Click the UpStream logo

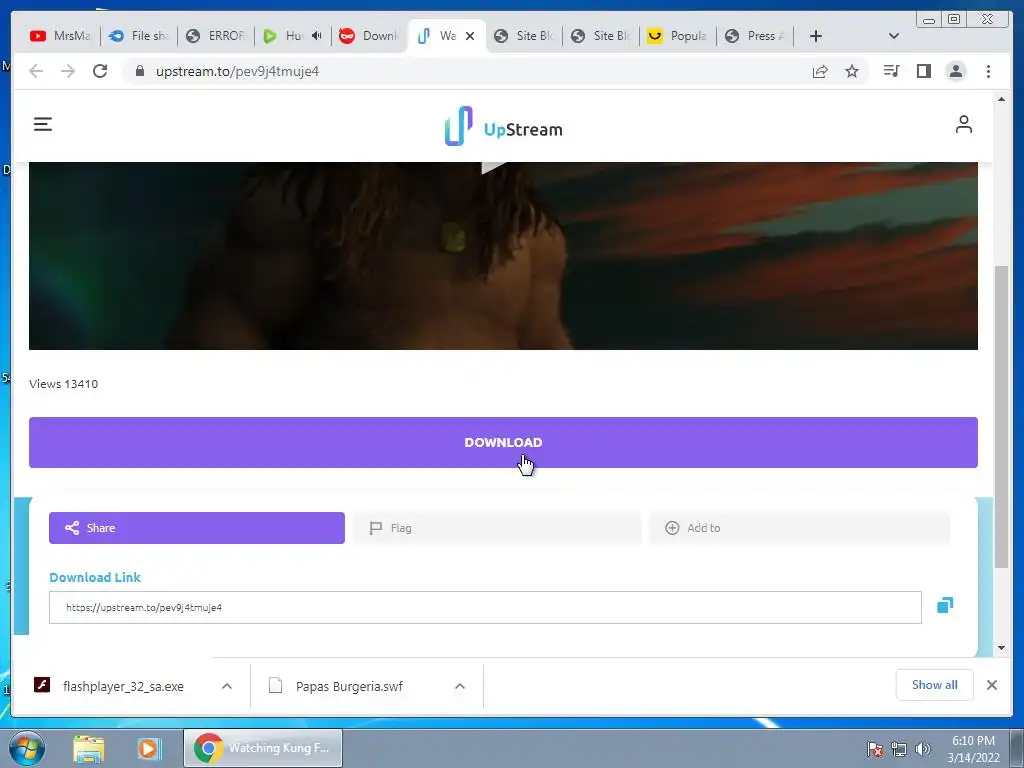tap(503, 126)
